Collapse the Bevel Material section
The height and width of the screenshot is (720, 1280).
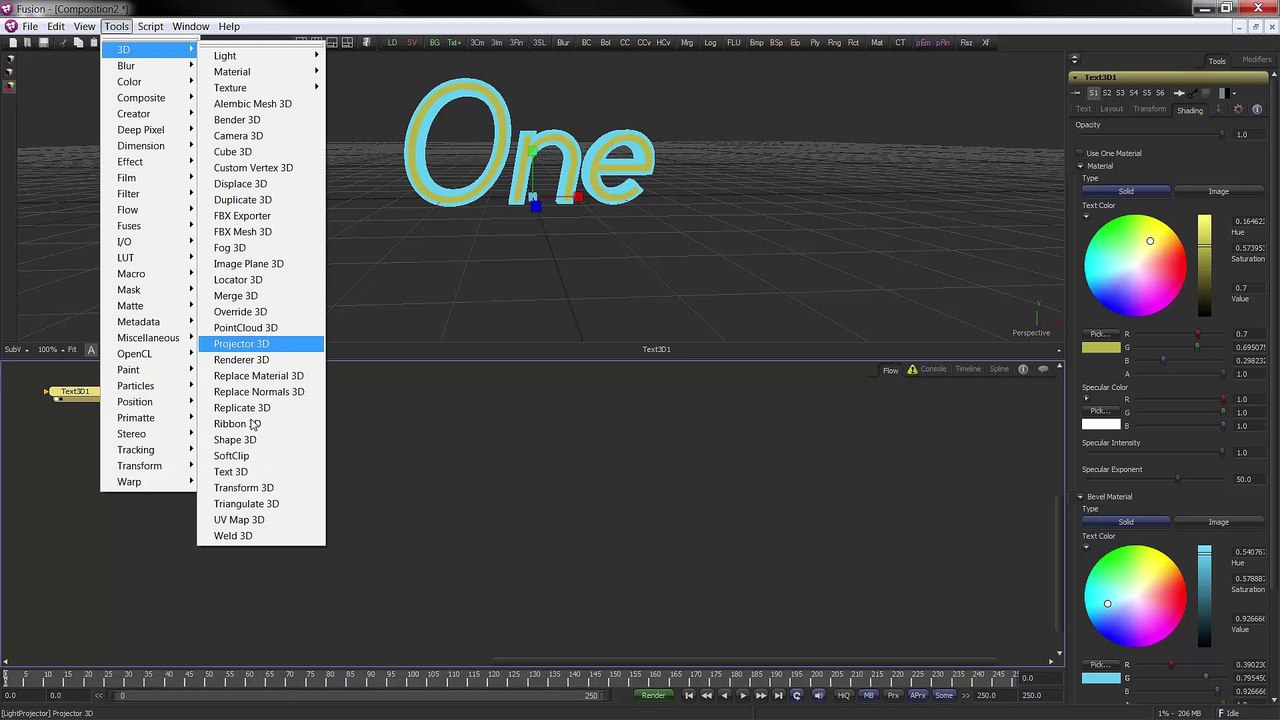point(1080,497)
